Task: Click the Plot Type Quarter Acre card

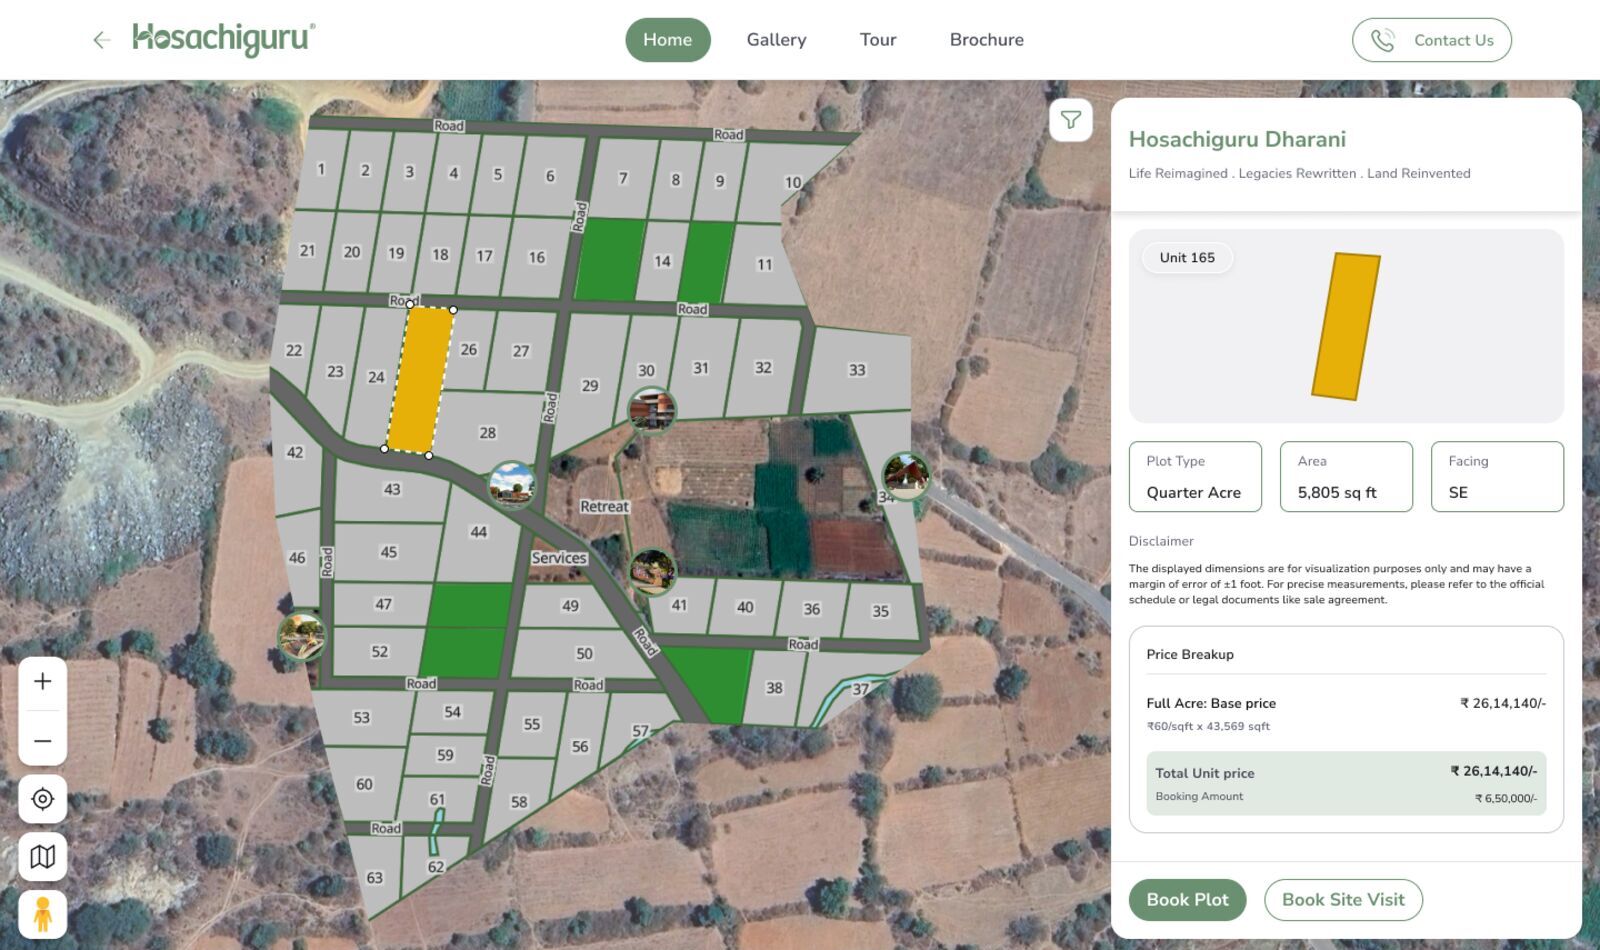Action: [1195, 477]
